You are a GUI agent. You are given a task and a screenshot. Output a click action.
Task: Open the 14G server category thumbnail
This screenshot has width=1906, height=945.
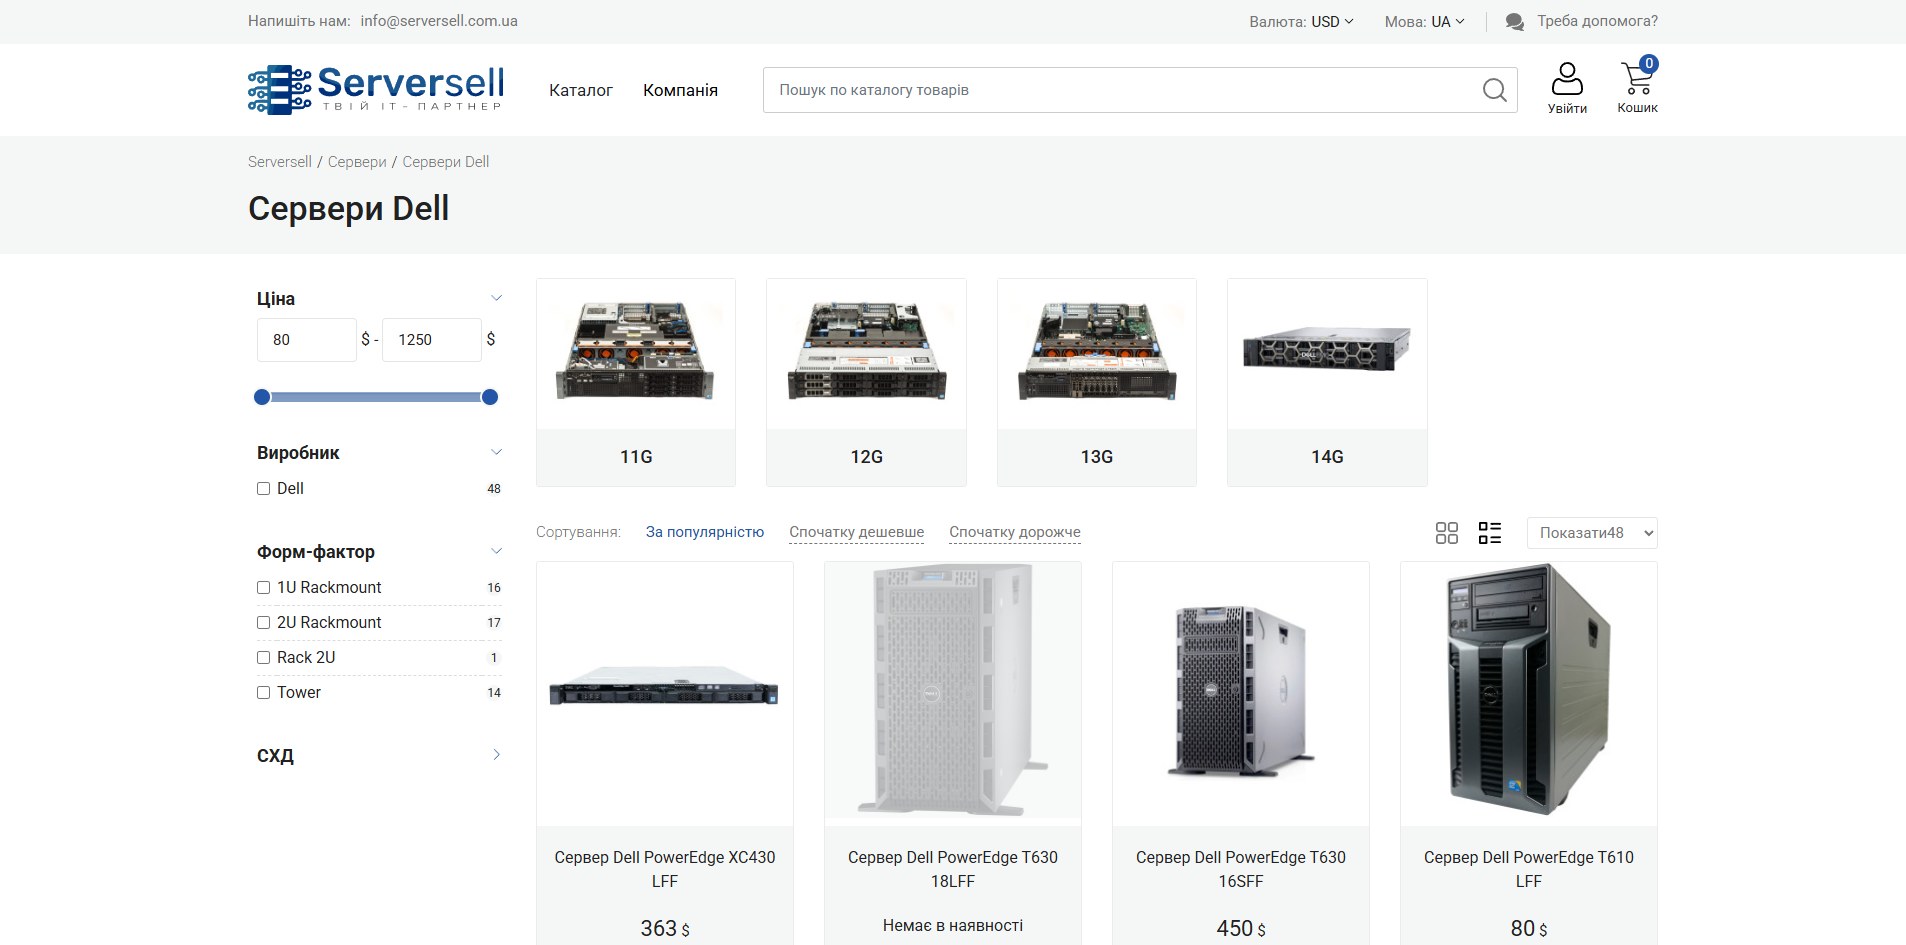(x=1327, y=355)
